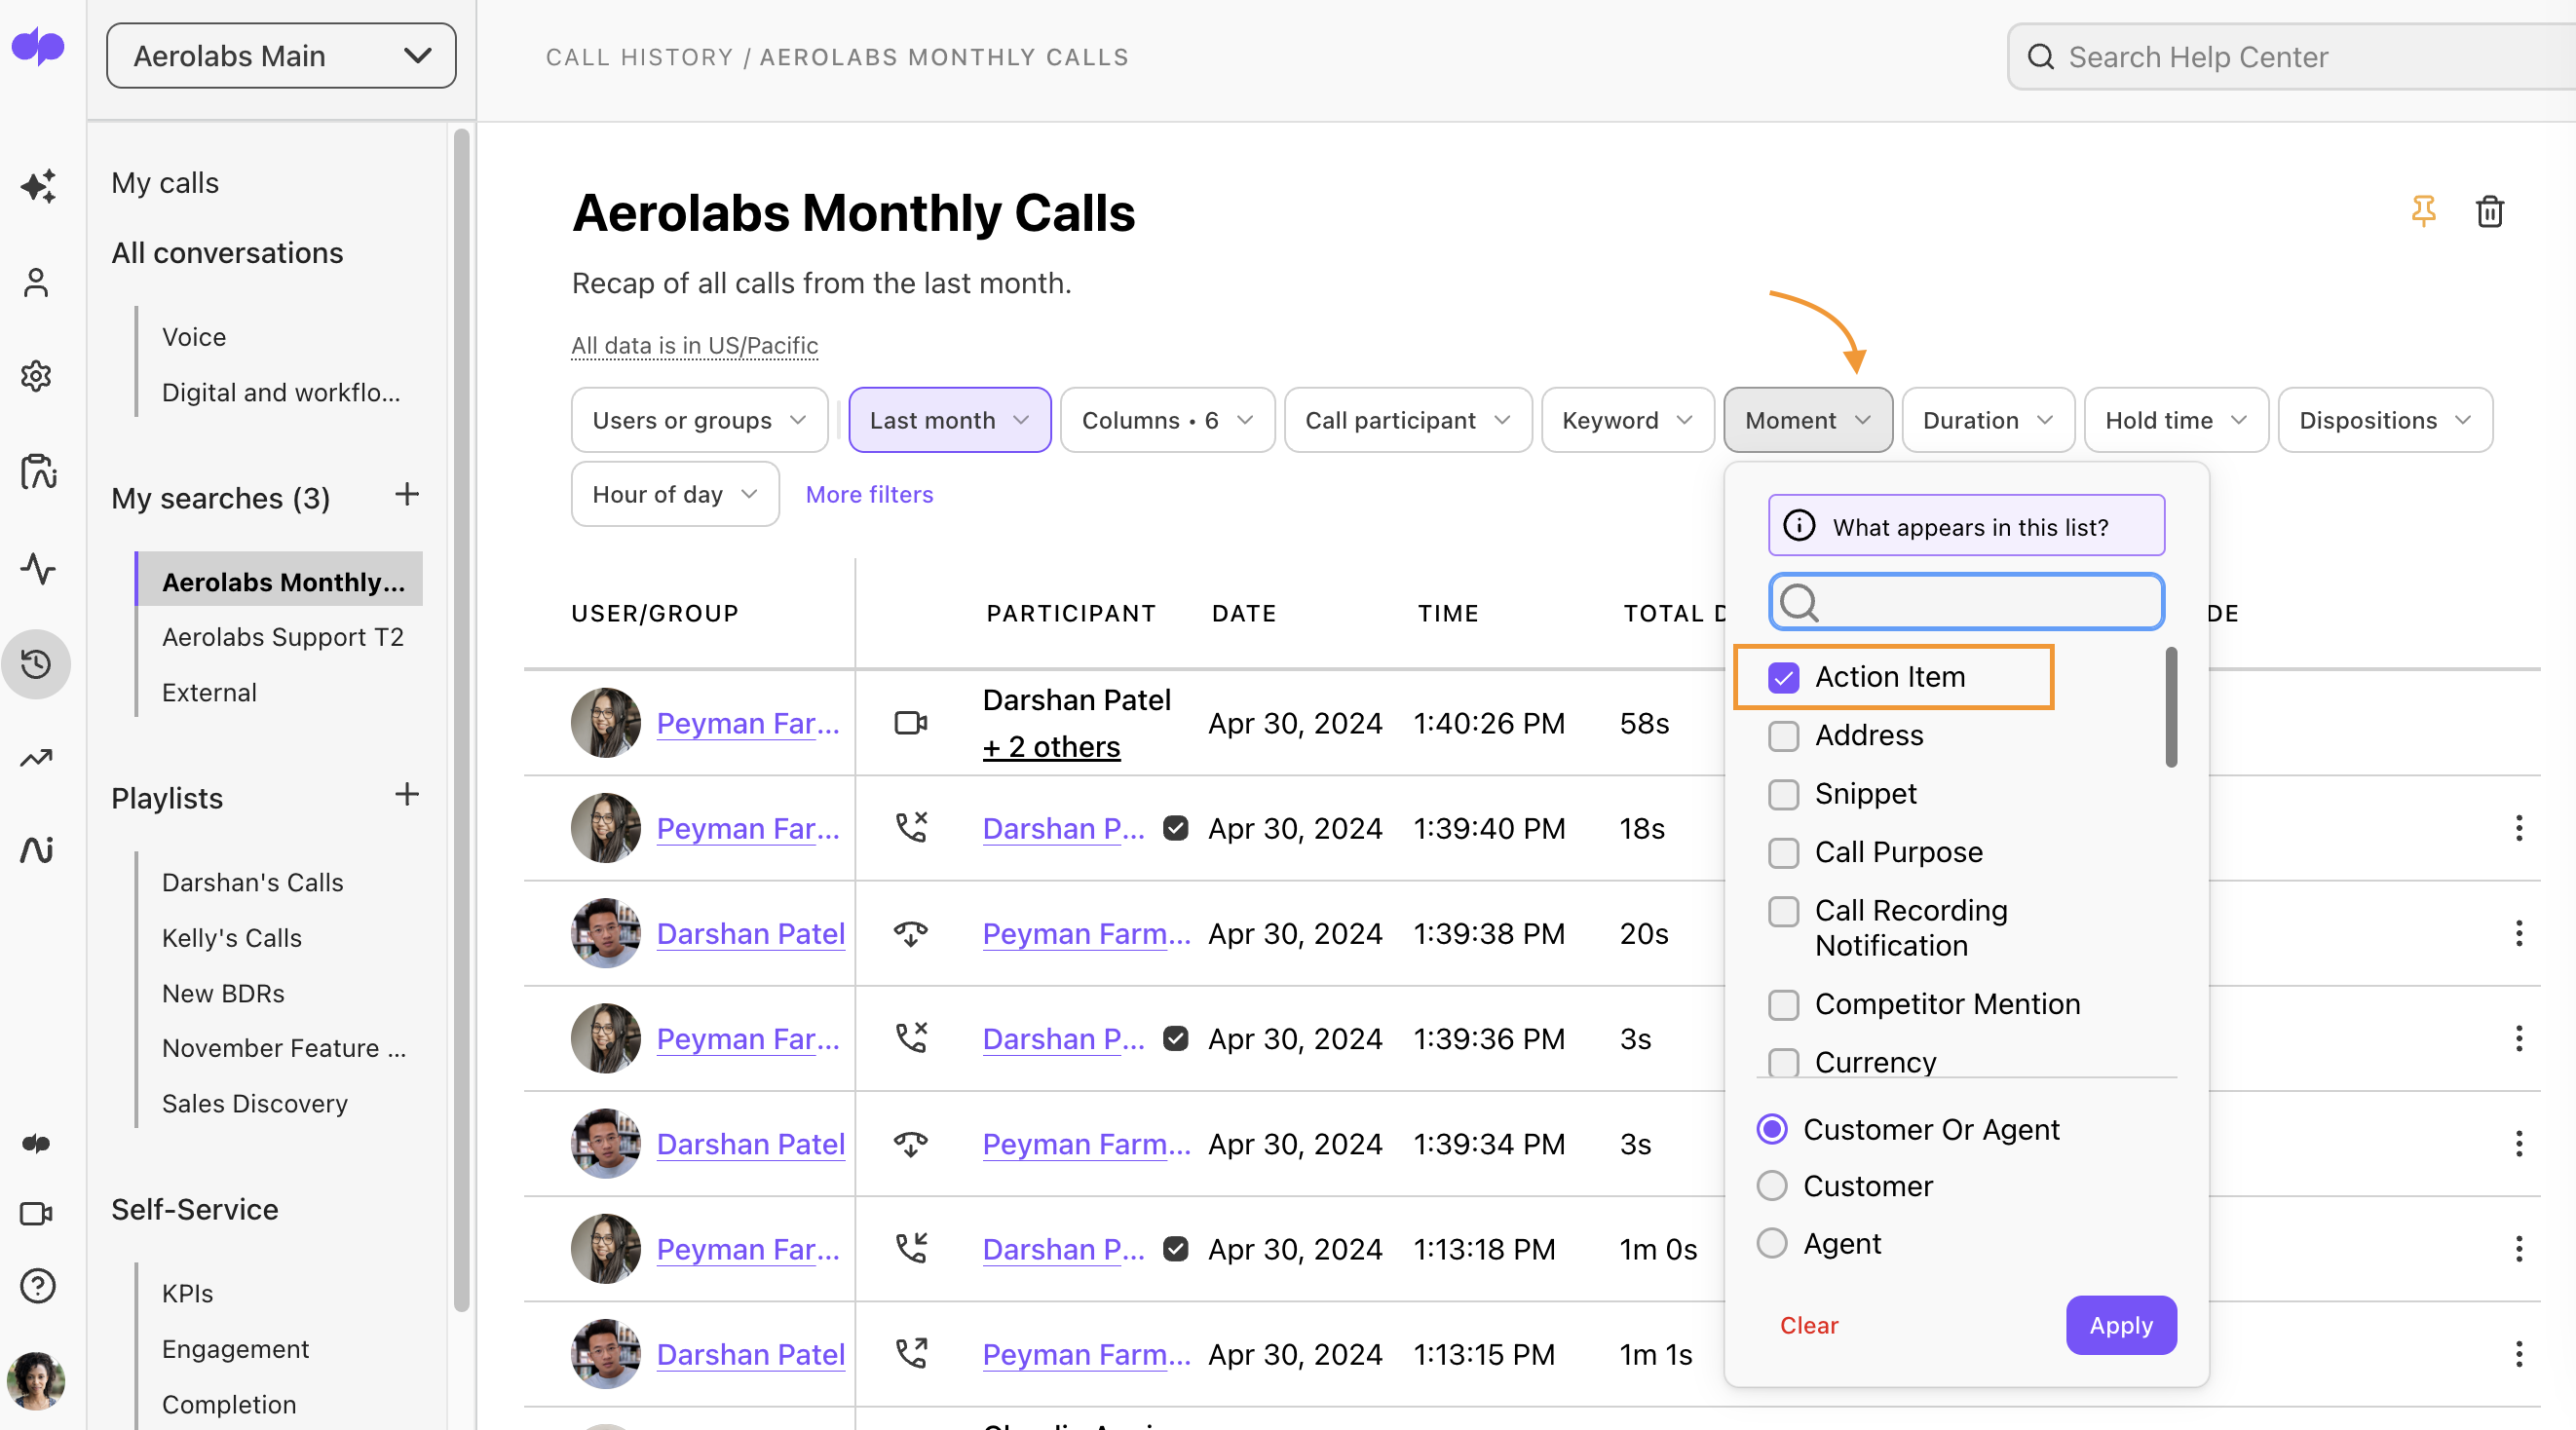
Task: Clear the Moment filter selections
Action: (1808, 1325)
